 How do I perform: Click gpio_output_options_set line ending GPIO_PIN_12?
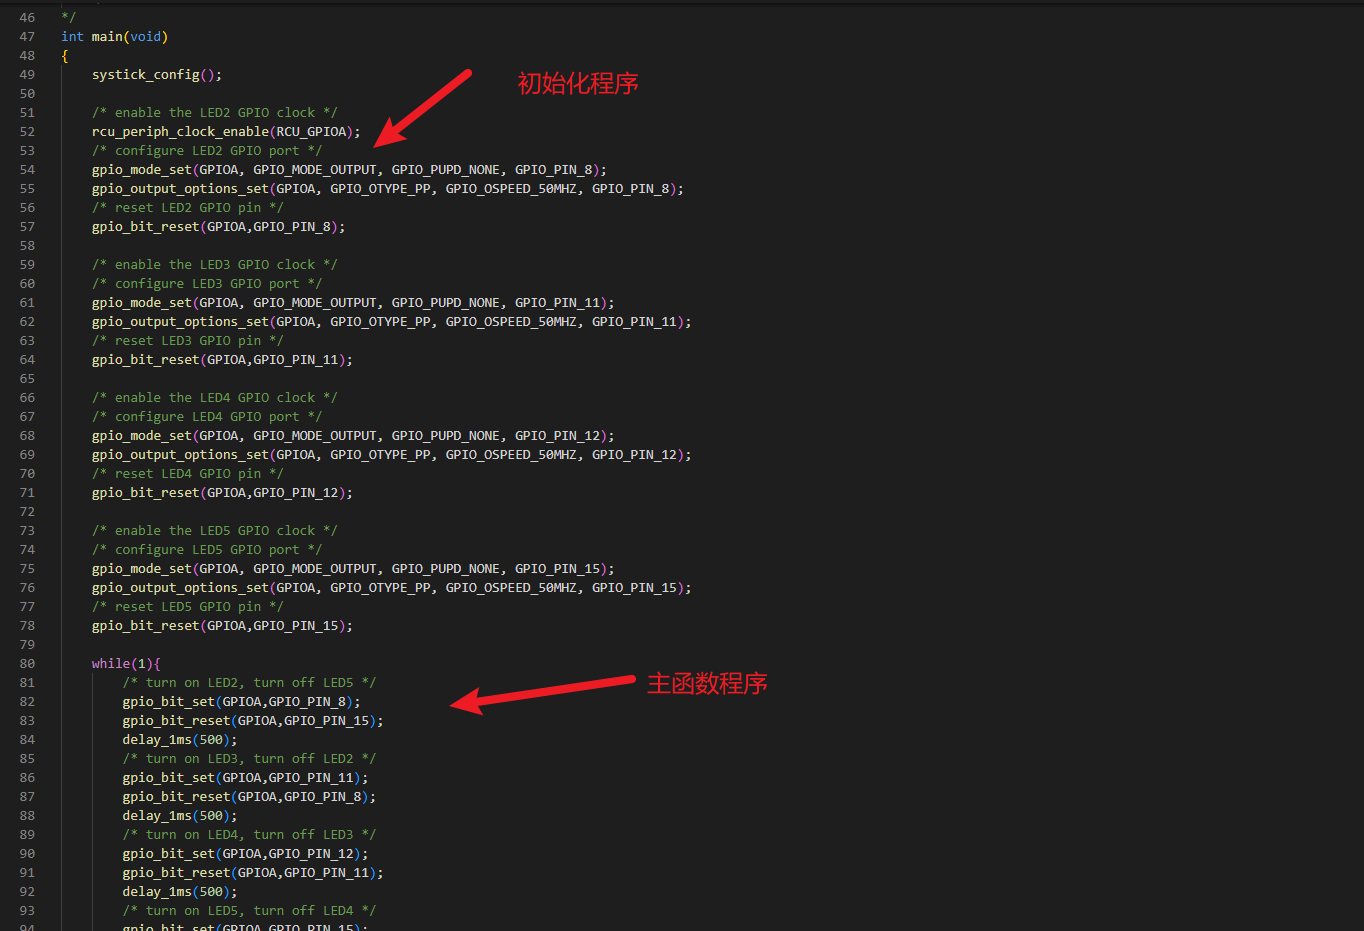pos(392,455)
